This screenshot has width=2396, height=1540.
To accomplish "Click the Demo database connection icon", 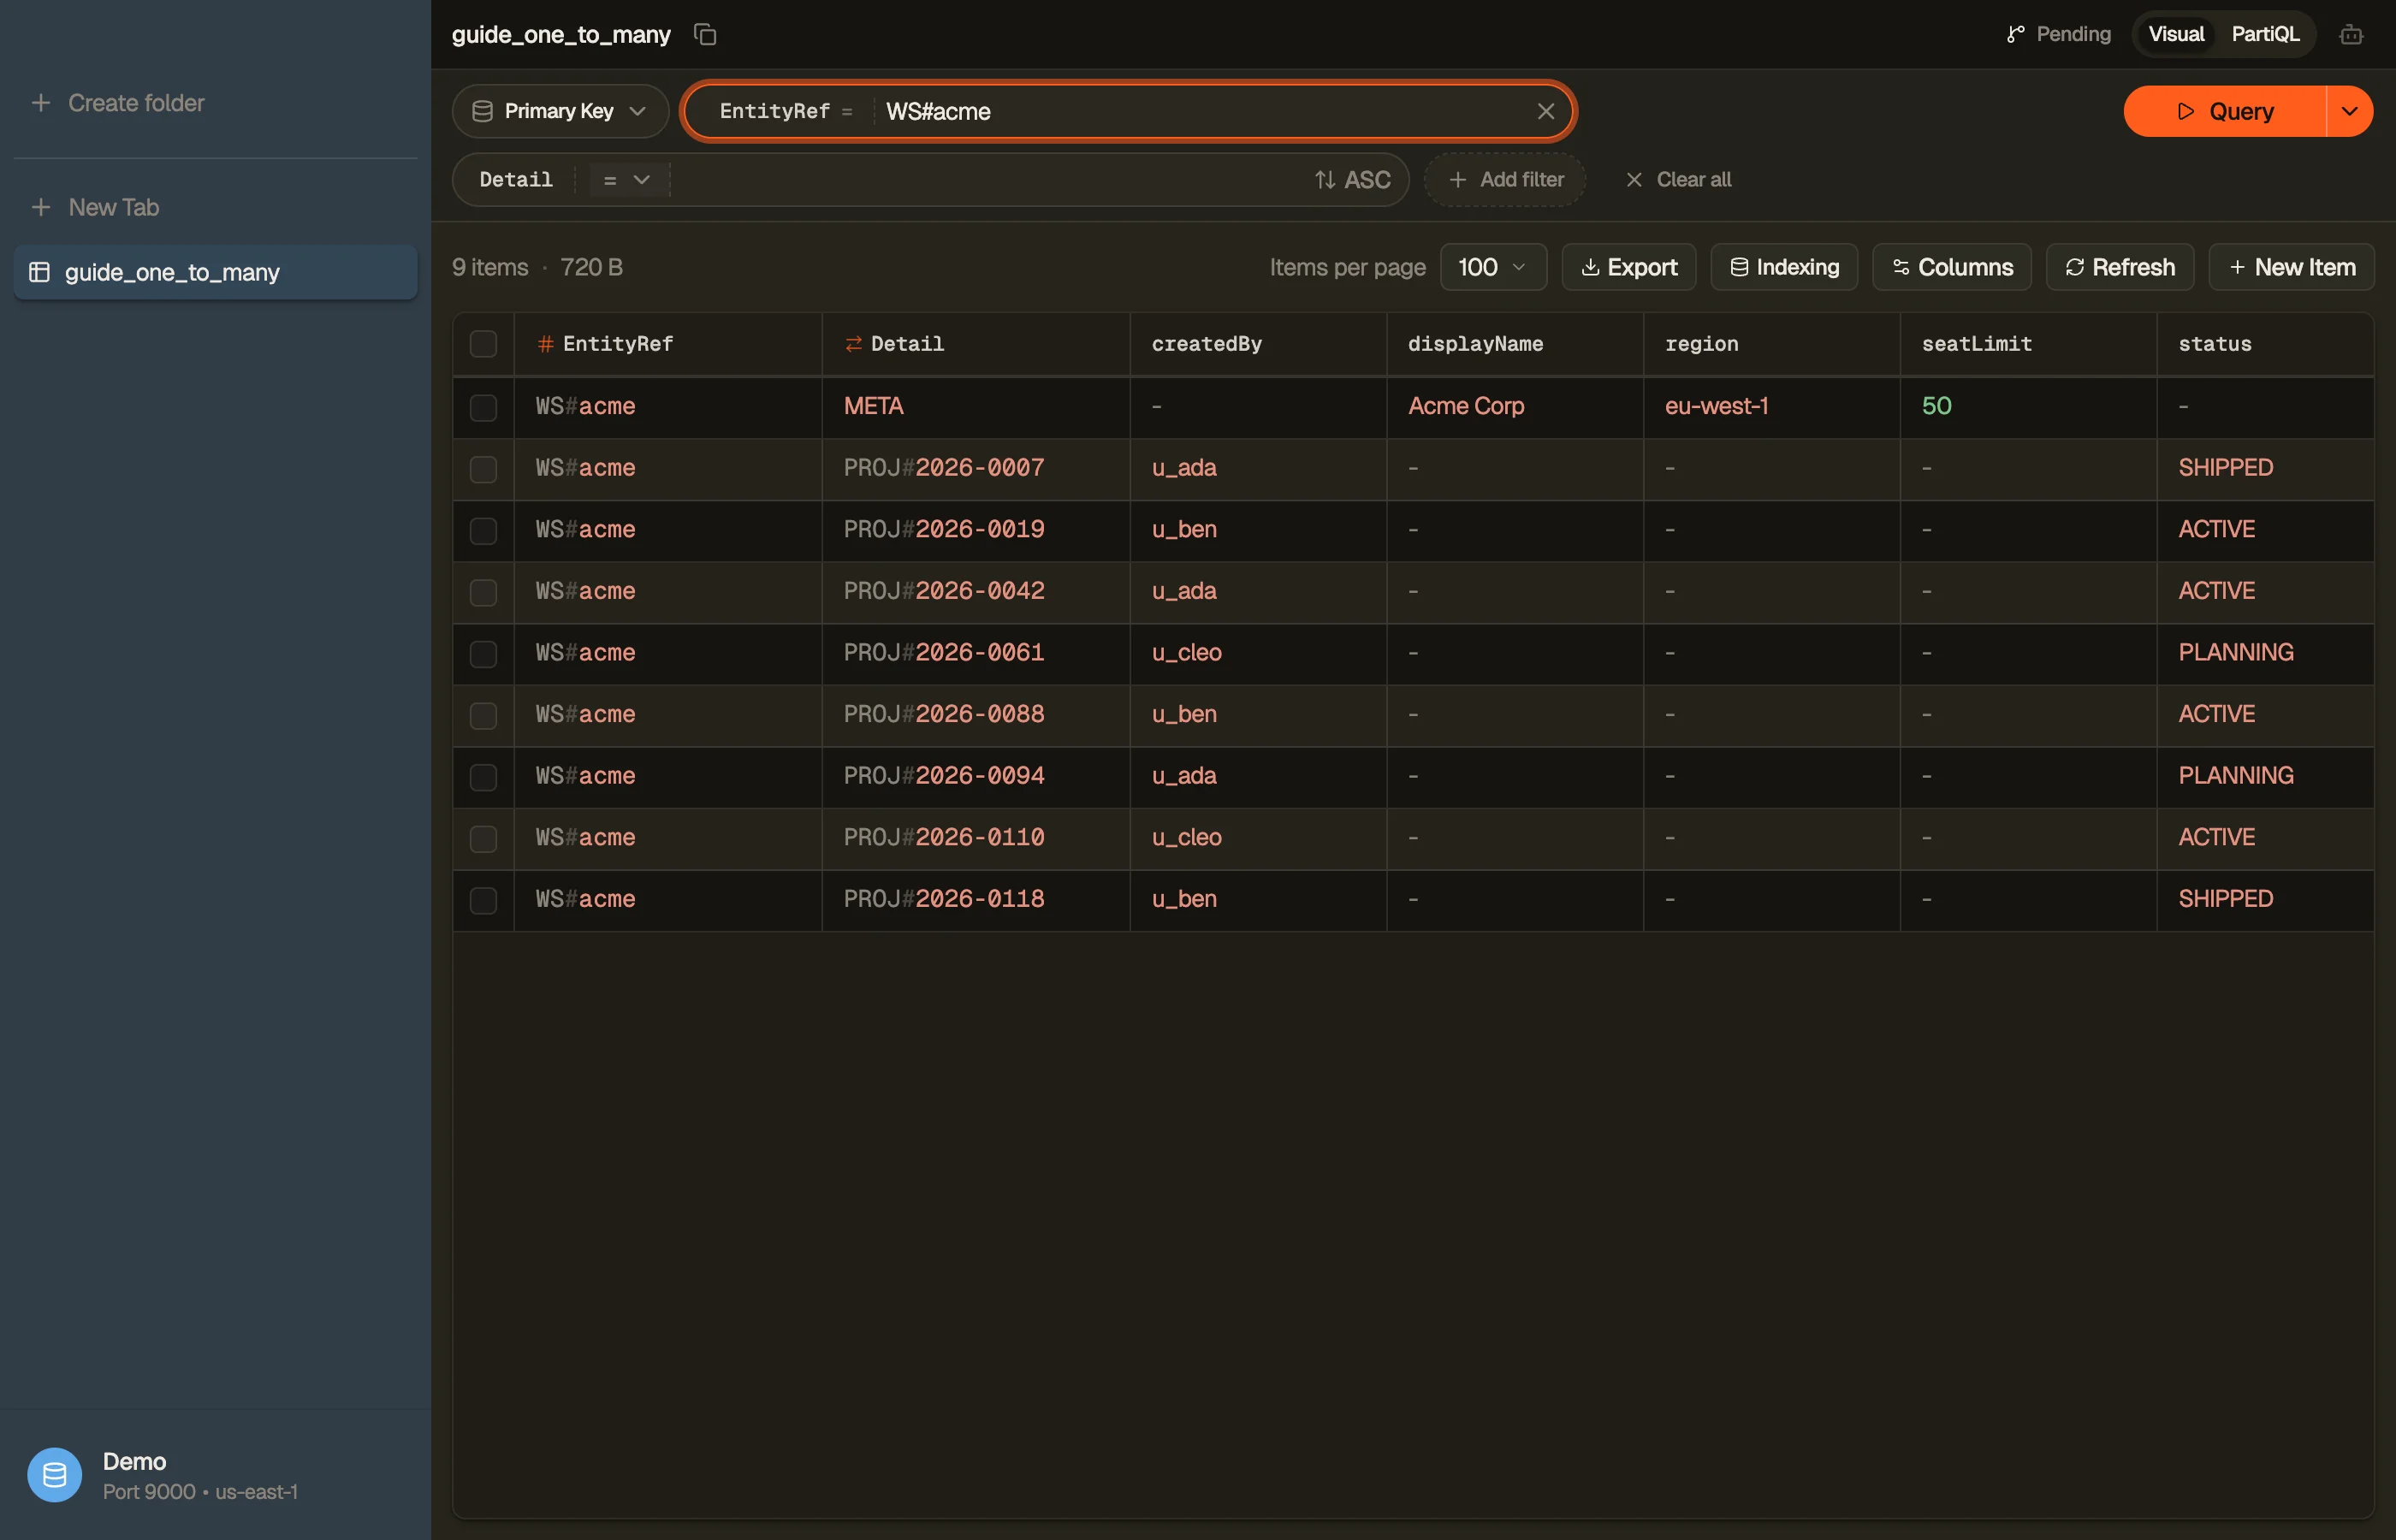I will pyautogui.click(x=54, y=1475).
